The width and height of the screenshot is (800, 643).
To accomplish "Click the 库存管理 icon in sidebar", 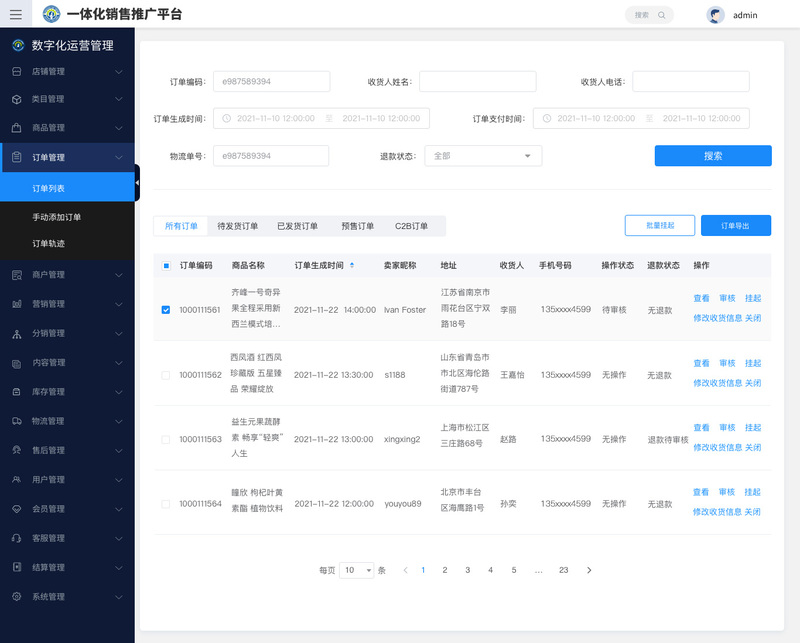I will 16,392.
